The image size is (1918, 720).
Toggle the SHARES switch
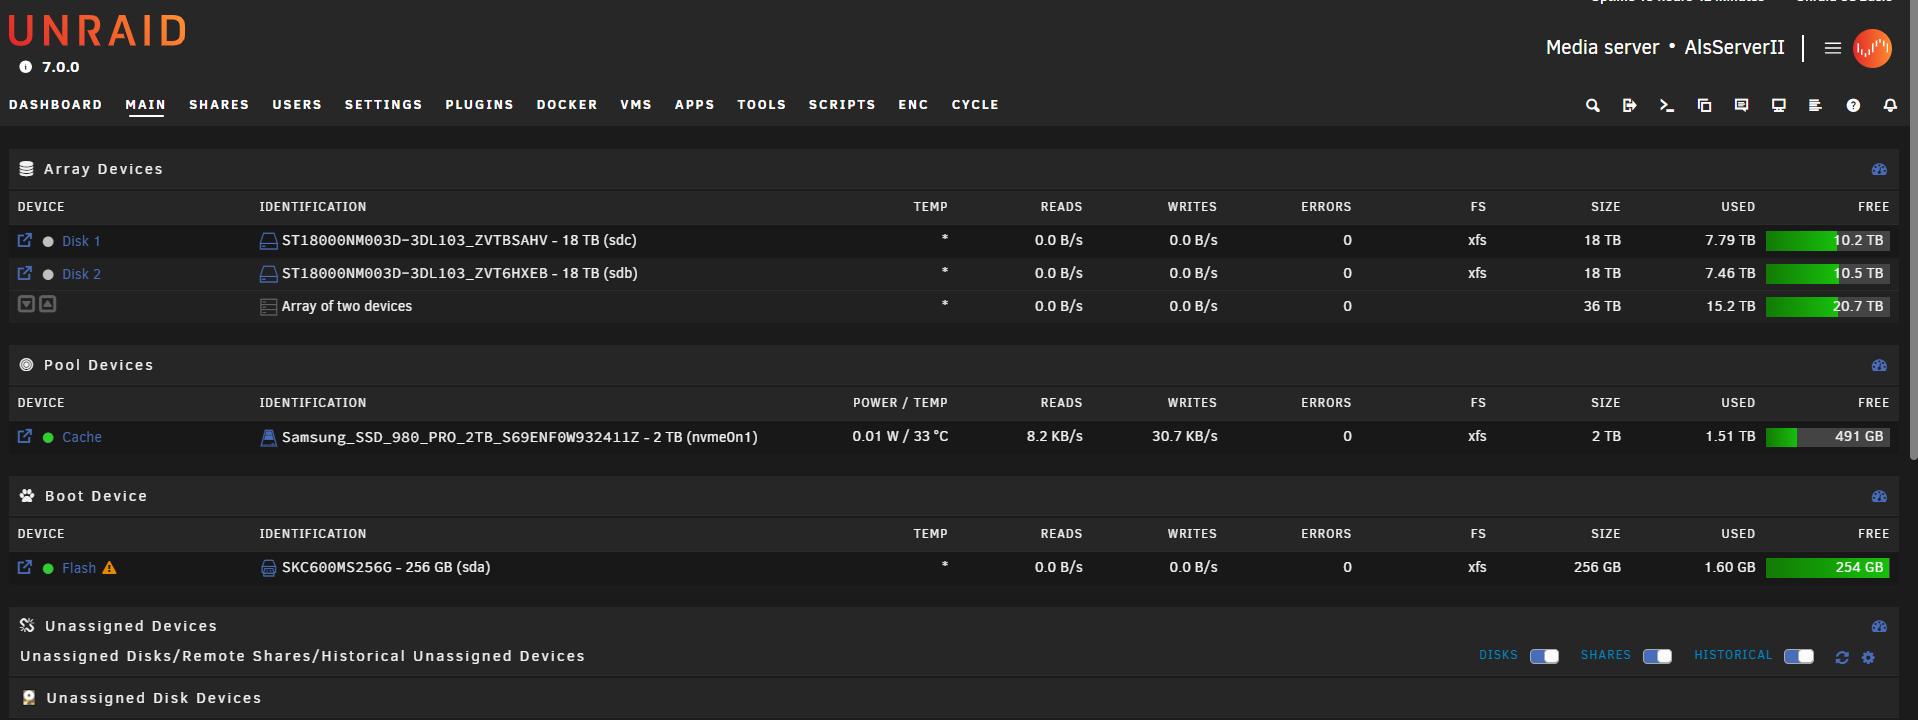pyautogui.click(x=1657, y=656)
